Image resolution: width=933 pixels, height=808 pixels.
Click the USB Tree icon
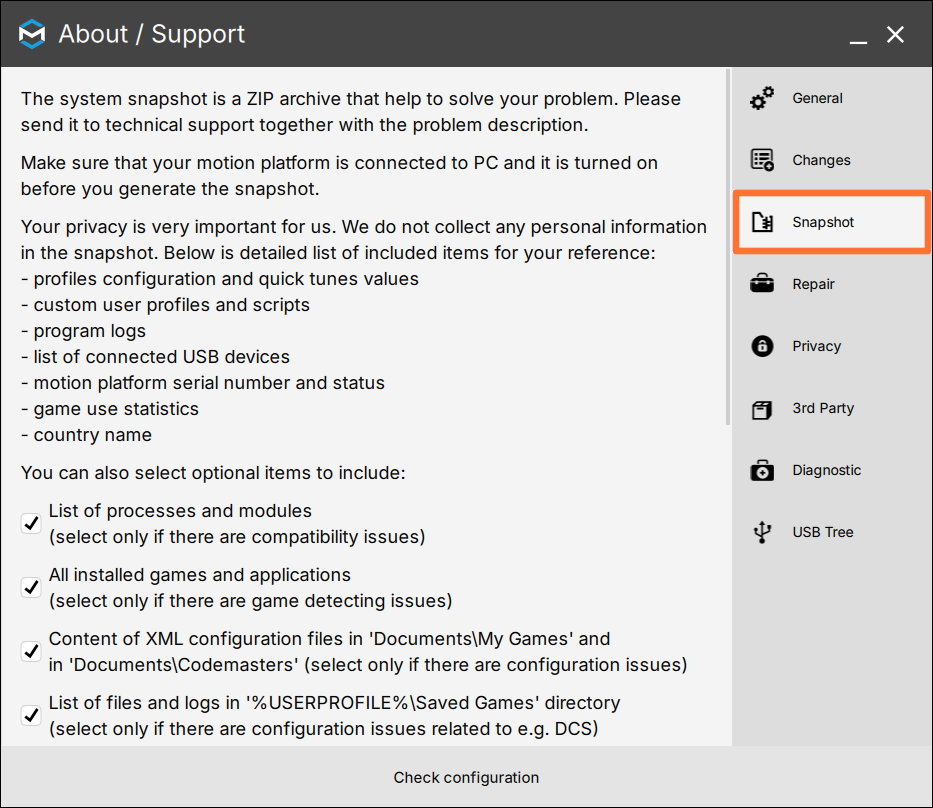click(x=762, y=532)
